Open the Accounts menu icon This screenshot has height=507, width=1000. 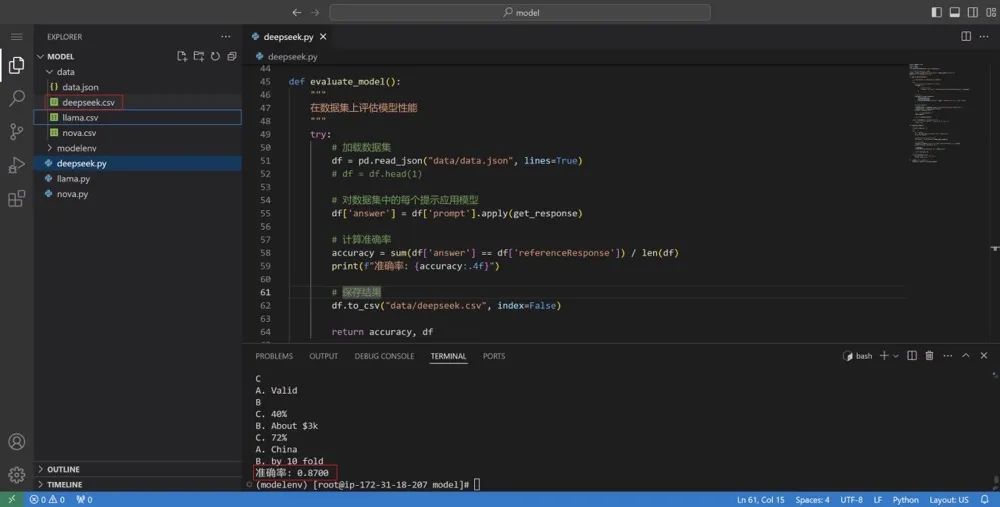tap(17, 441)
